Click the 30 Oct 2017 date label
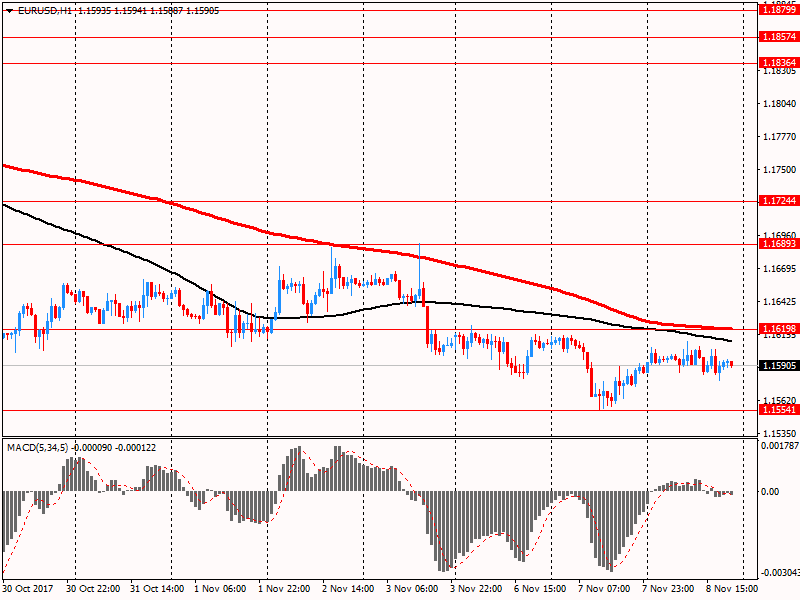Screen dimensions: 800x600 (x=28, y=588)
